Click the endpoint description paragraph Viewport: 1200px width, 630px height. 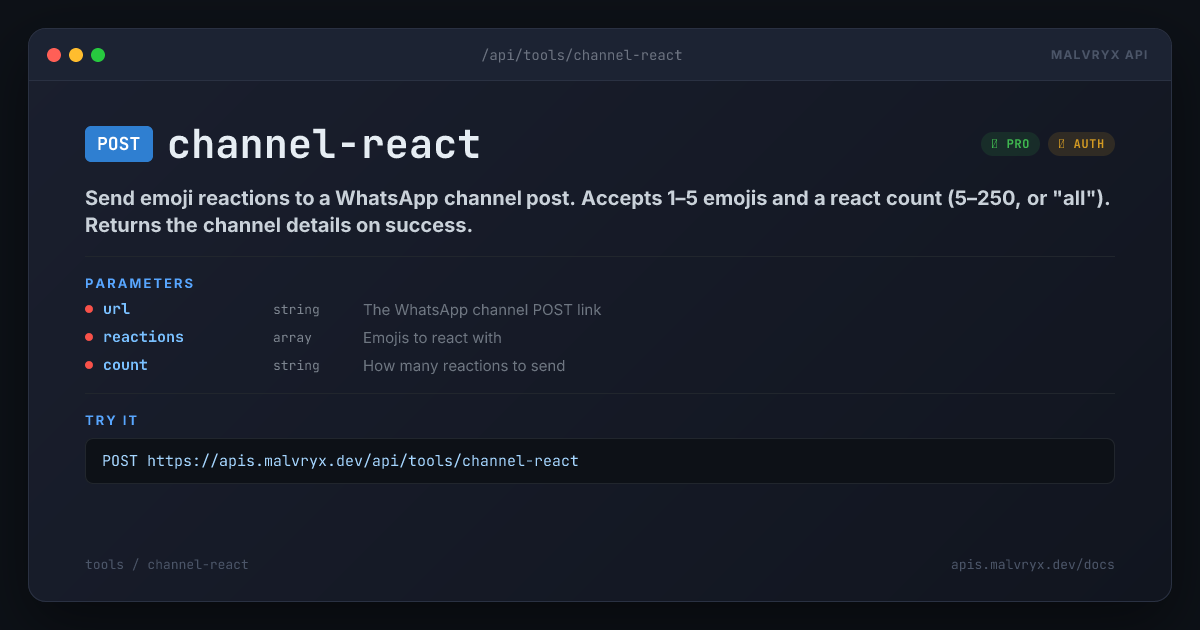click(598, 212)
